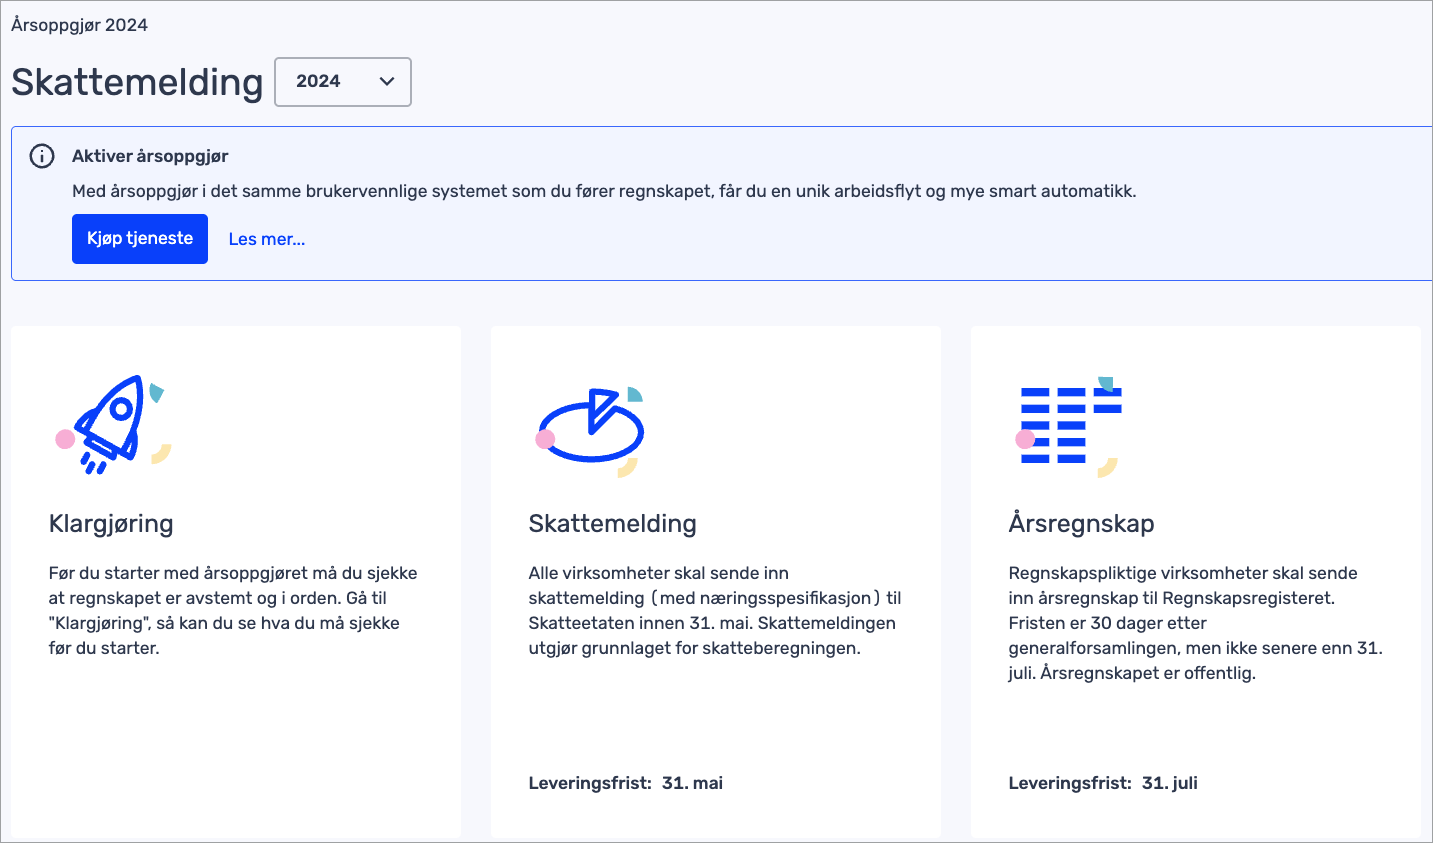Click the banner text about smart automatikk

coord(604,191)
